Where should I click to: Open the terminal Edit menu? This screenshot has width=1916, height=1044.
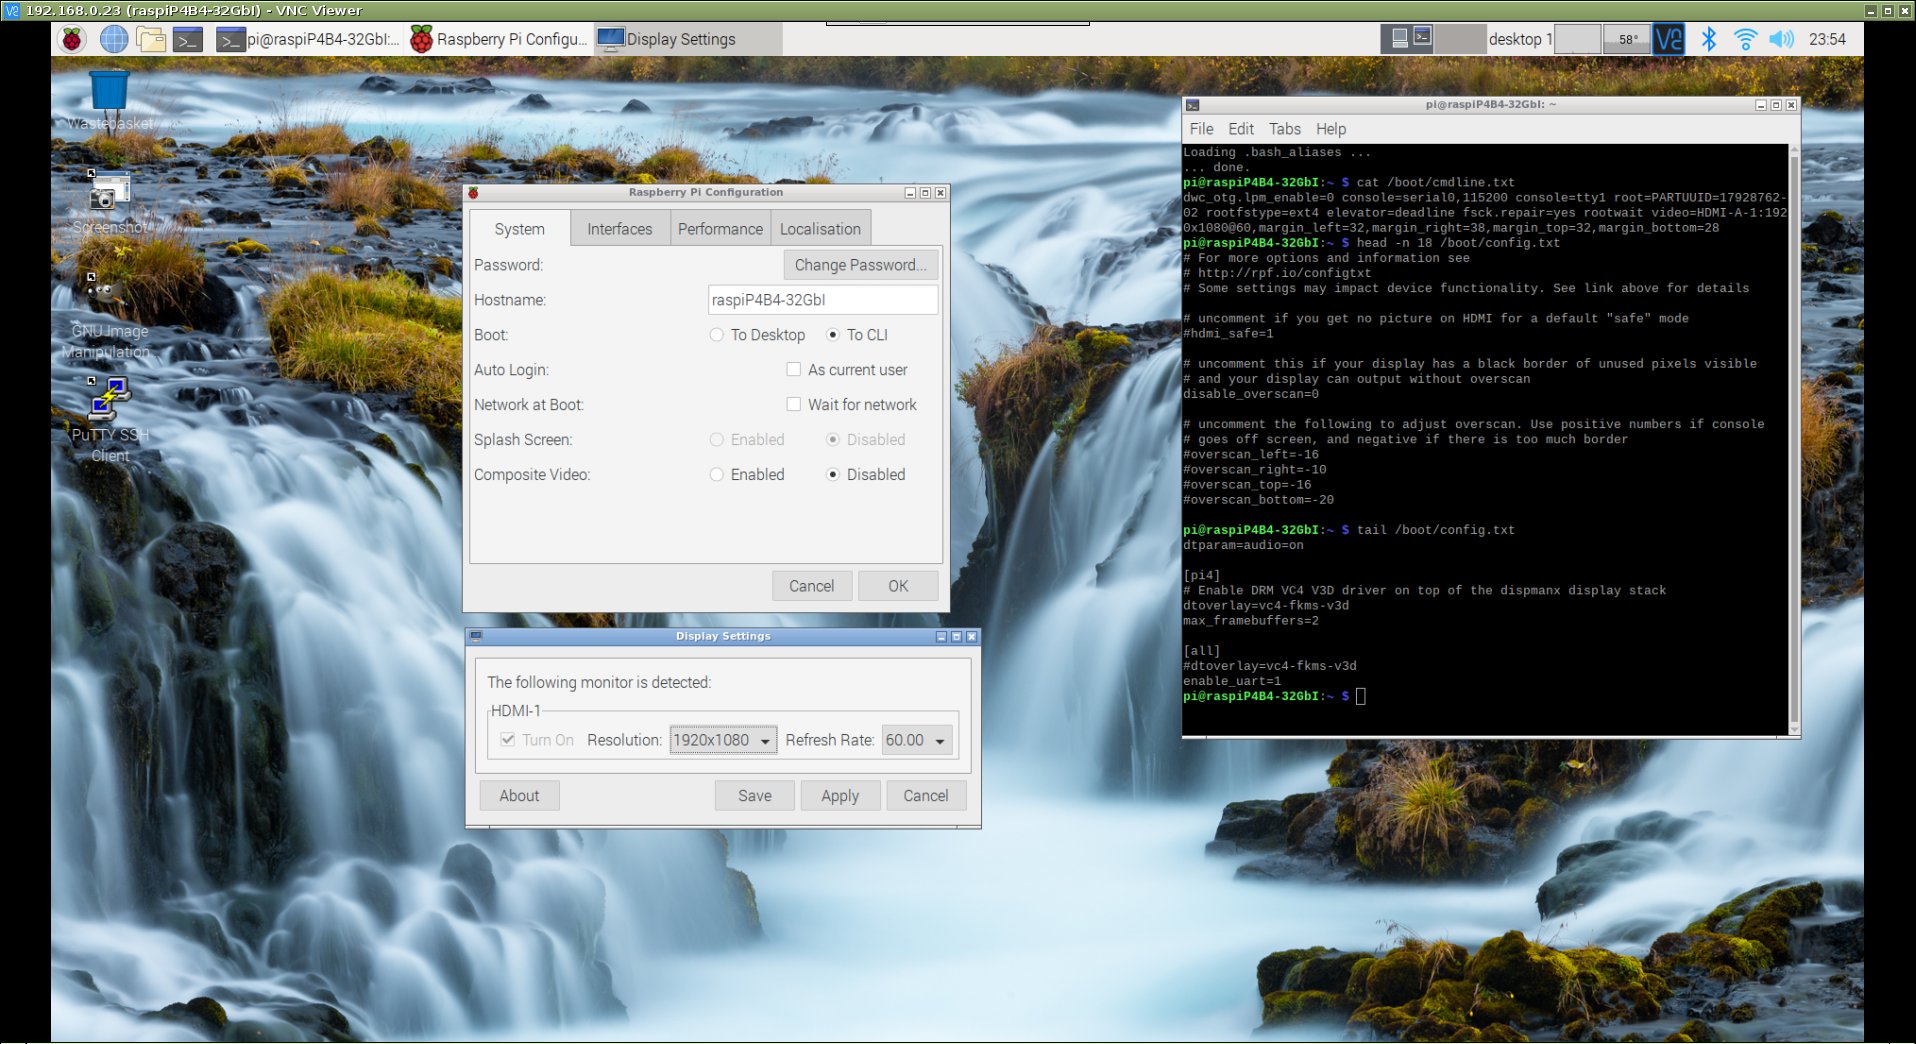(1241, 129)
